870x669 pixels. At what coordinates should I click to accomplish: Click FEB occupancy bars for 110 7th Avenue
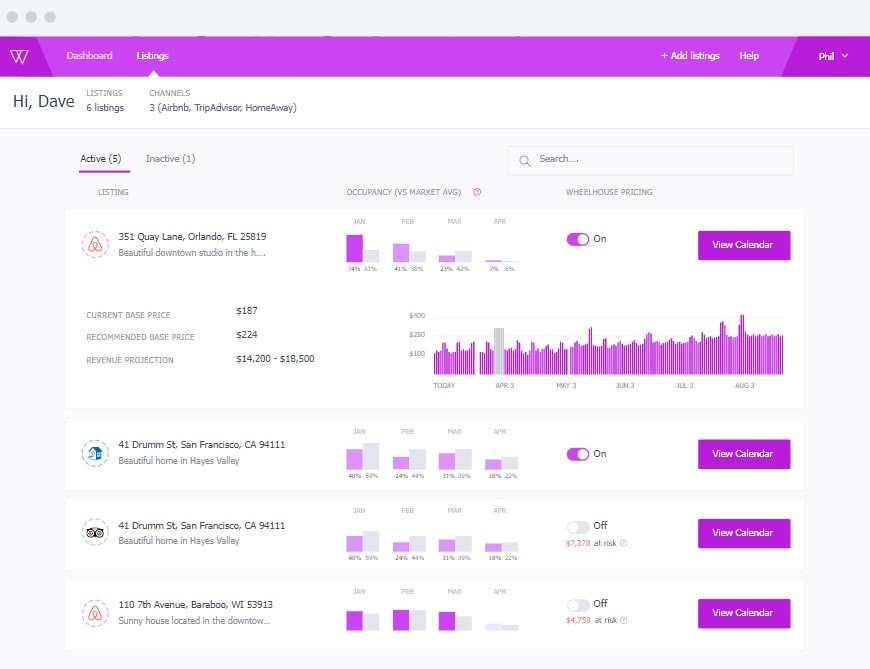[x=409, y=620]
